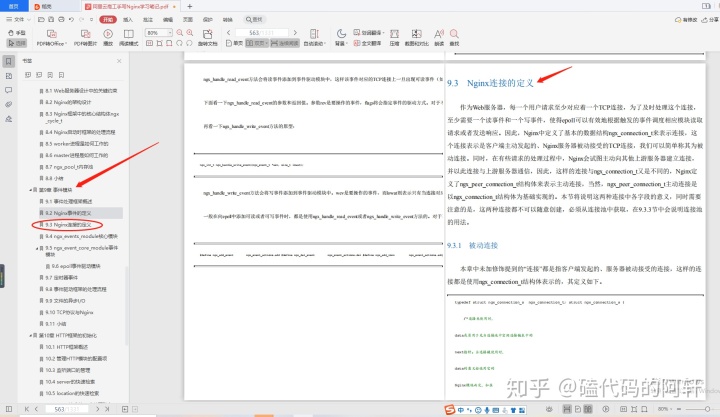720x417 pixels.
Task: Jump to first page in status bar
Action: coord(27,409)
